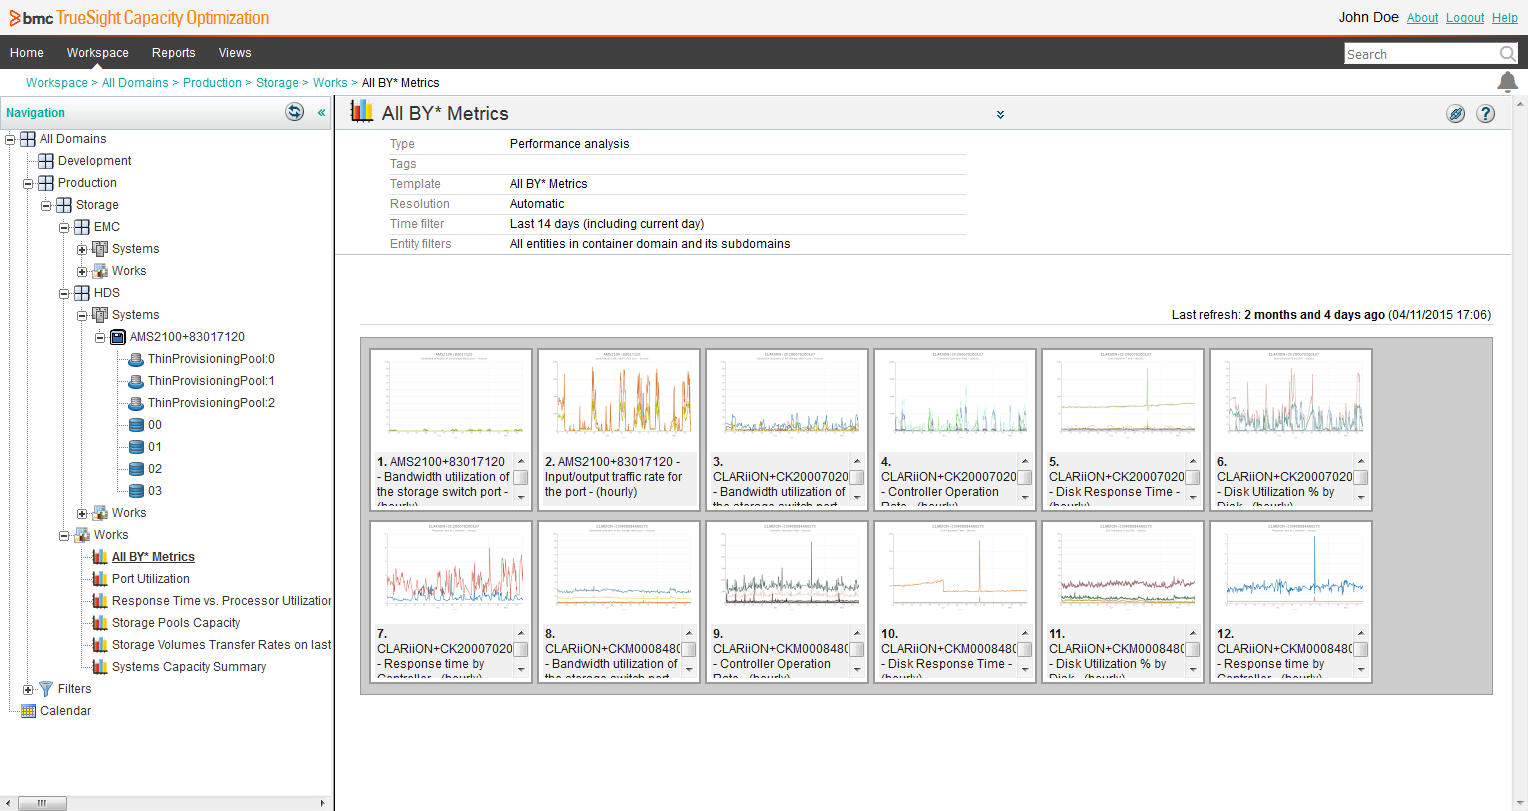This screenshot has height=811, width=1528.
Task: Go to Storage in the breadcrumb
Action: pos(277,83)
